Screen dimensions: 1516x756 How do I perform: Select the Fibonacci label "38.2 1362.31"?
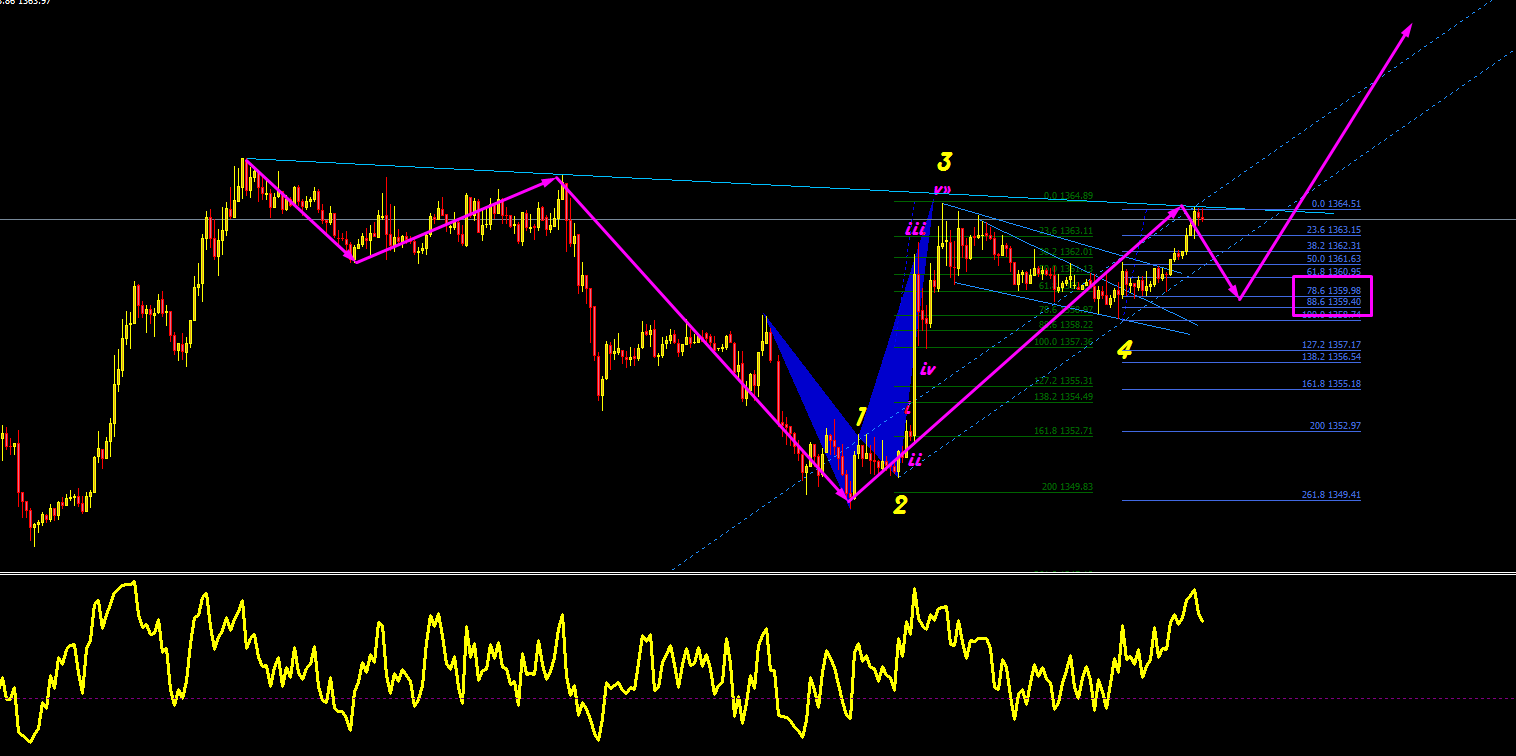(x=1334, y=246)
